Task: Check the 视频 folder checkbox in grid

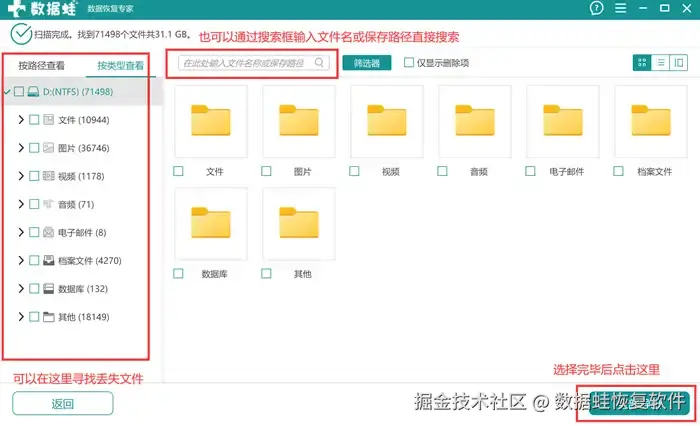Action: [x=354, y=171]
